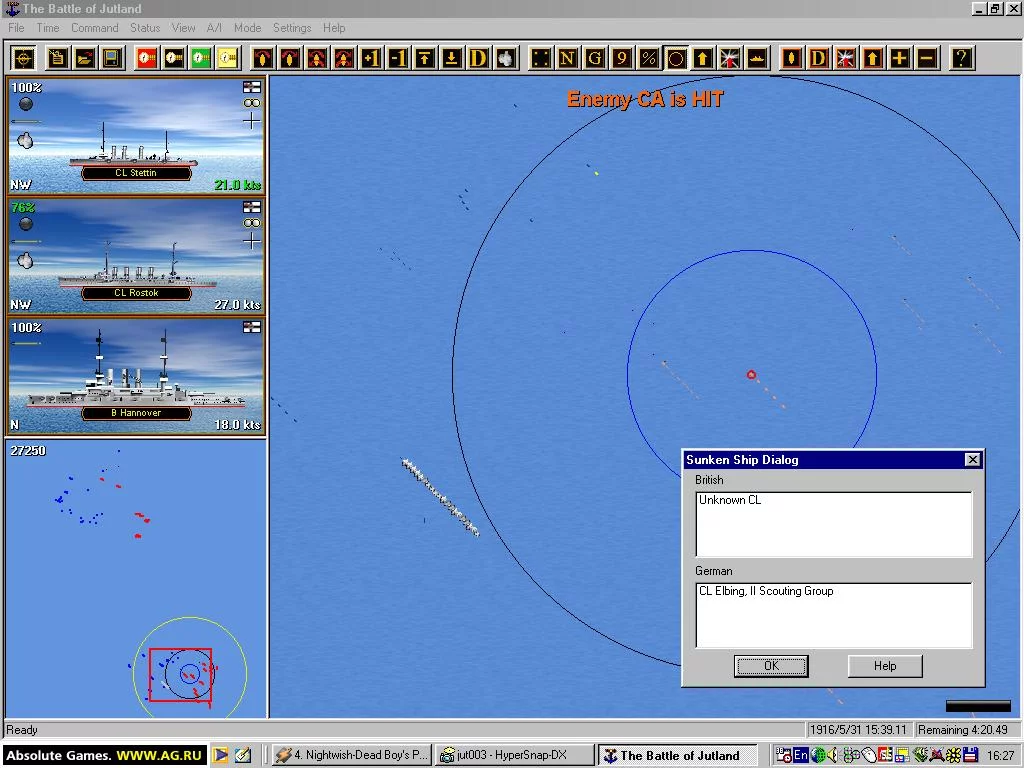Click the -1 toolbar icon
This screenshot has height=768, width=1024.
[x=397, y=58]
